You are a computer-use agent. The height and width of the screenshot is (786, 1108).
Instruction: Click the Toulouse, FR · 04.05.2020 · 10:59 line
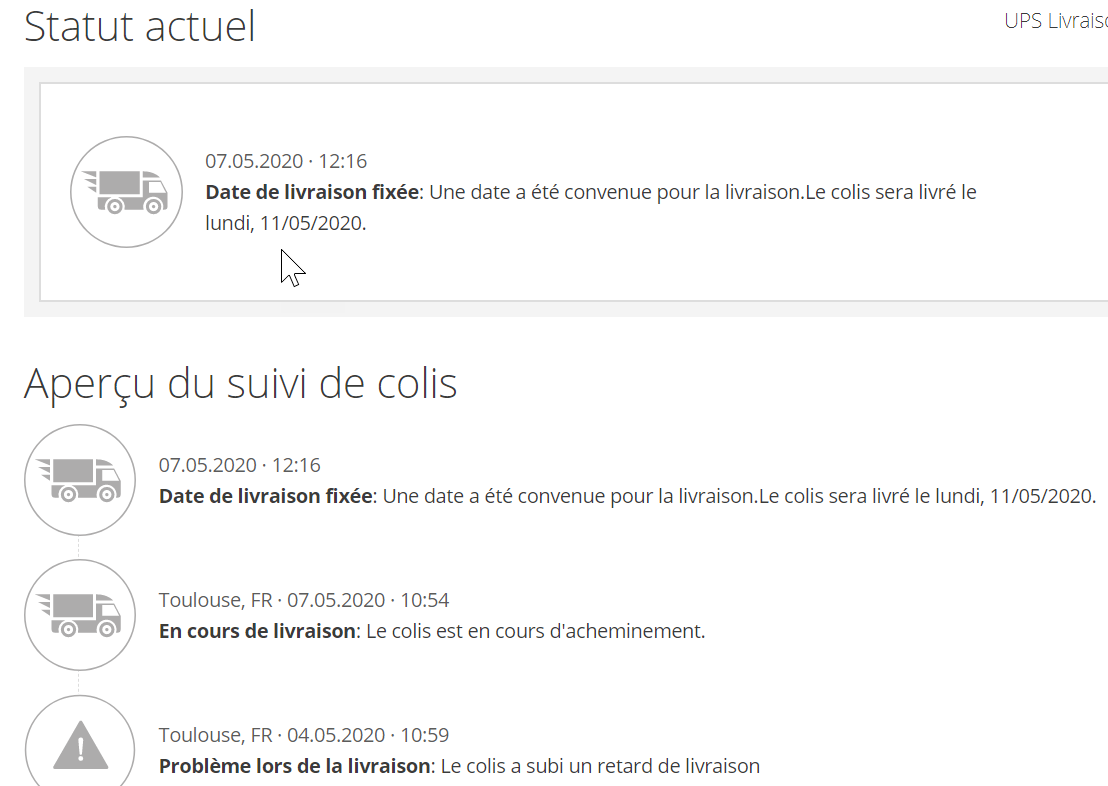pos(304,735)
